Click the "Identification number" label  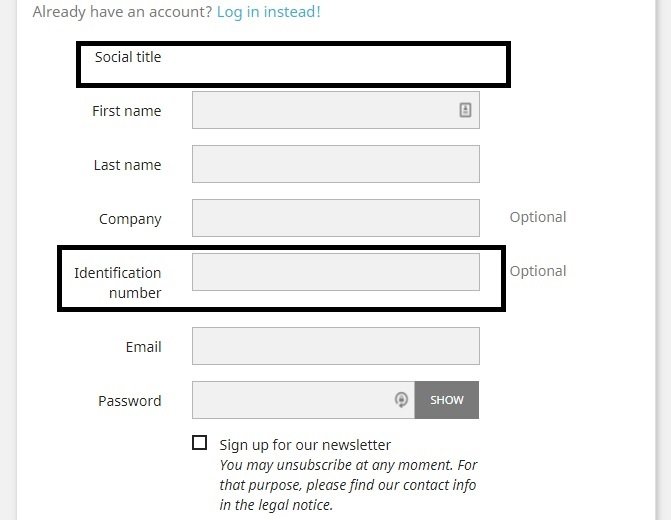pyautogui.click(x=118, y=282)
